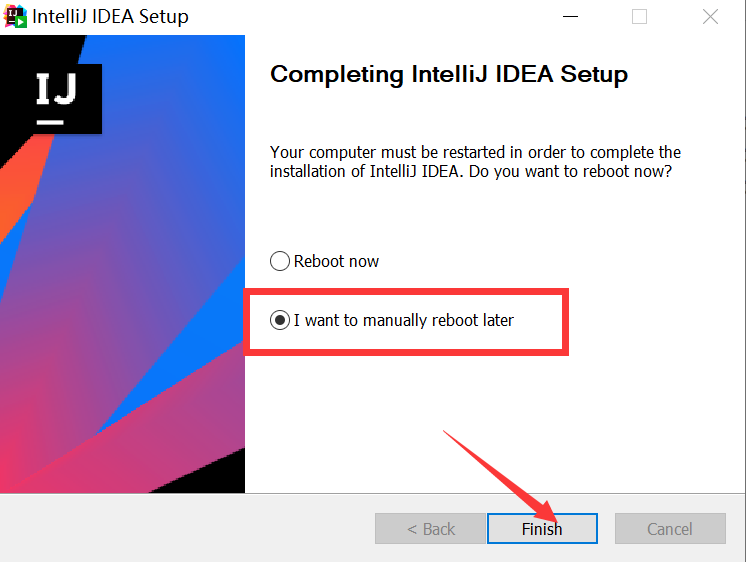Click the "< Back" button

430,529
